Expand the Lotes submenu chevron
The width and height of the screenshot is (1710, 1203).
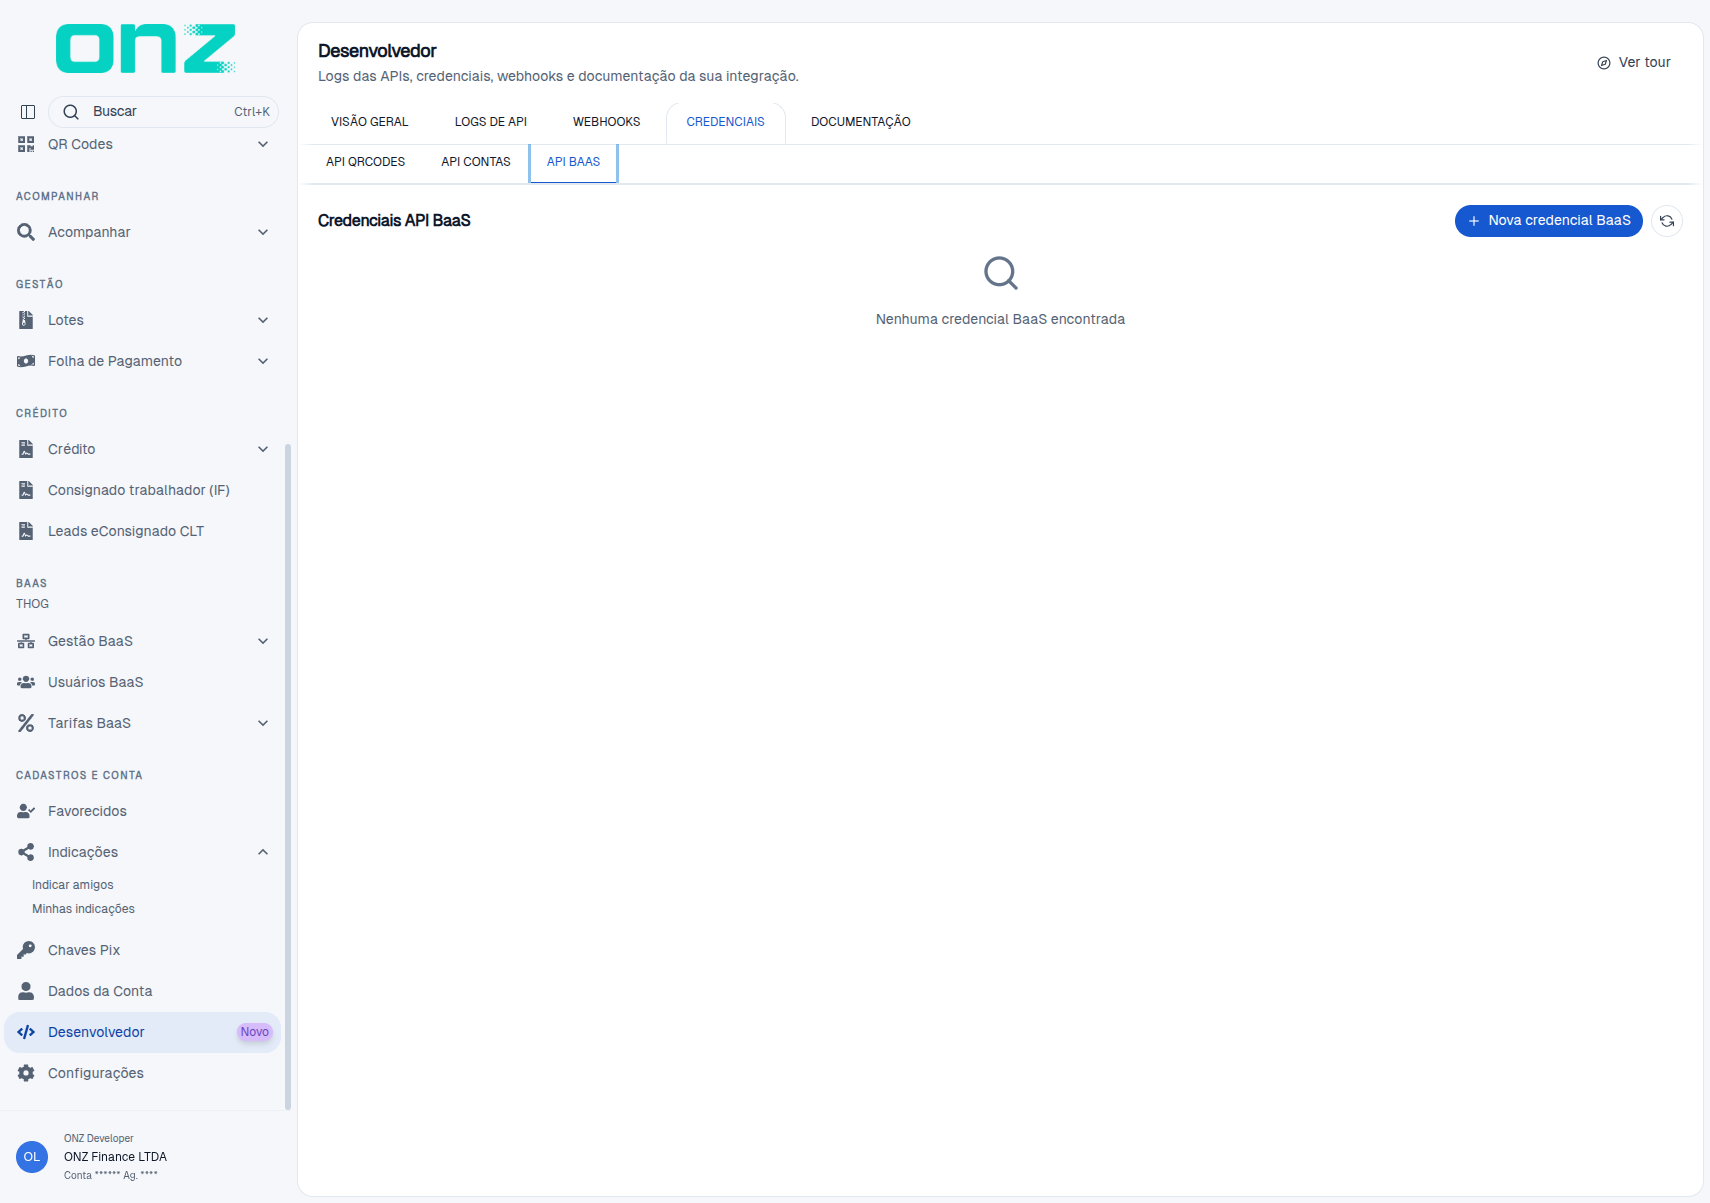point(263,320)
